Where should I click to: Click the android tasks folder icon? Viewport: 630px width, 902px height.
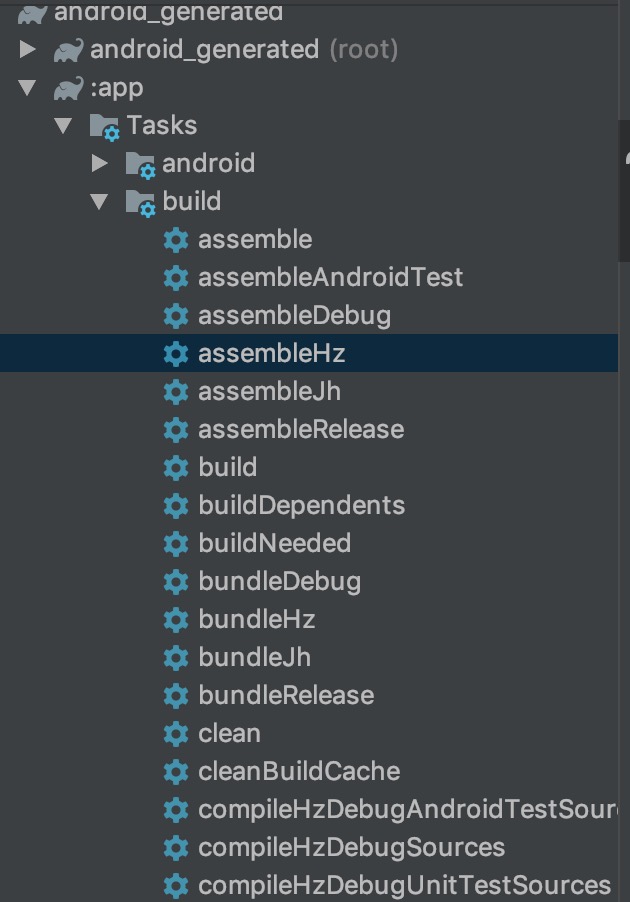(x=145, y=163)
